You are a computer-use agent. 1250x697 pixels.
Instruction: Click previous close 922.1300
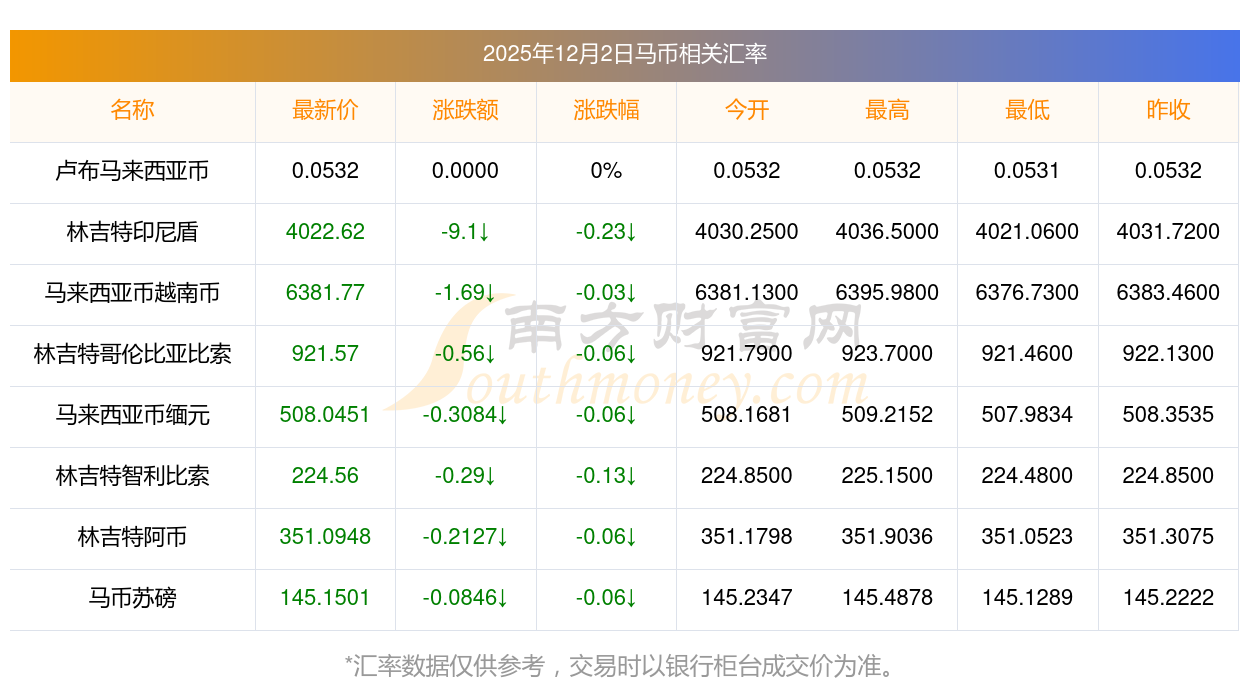tap(1168, 354)
